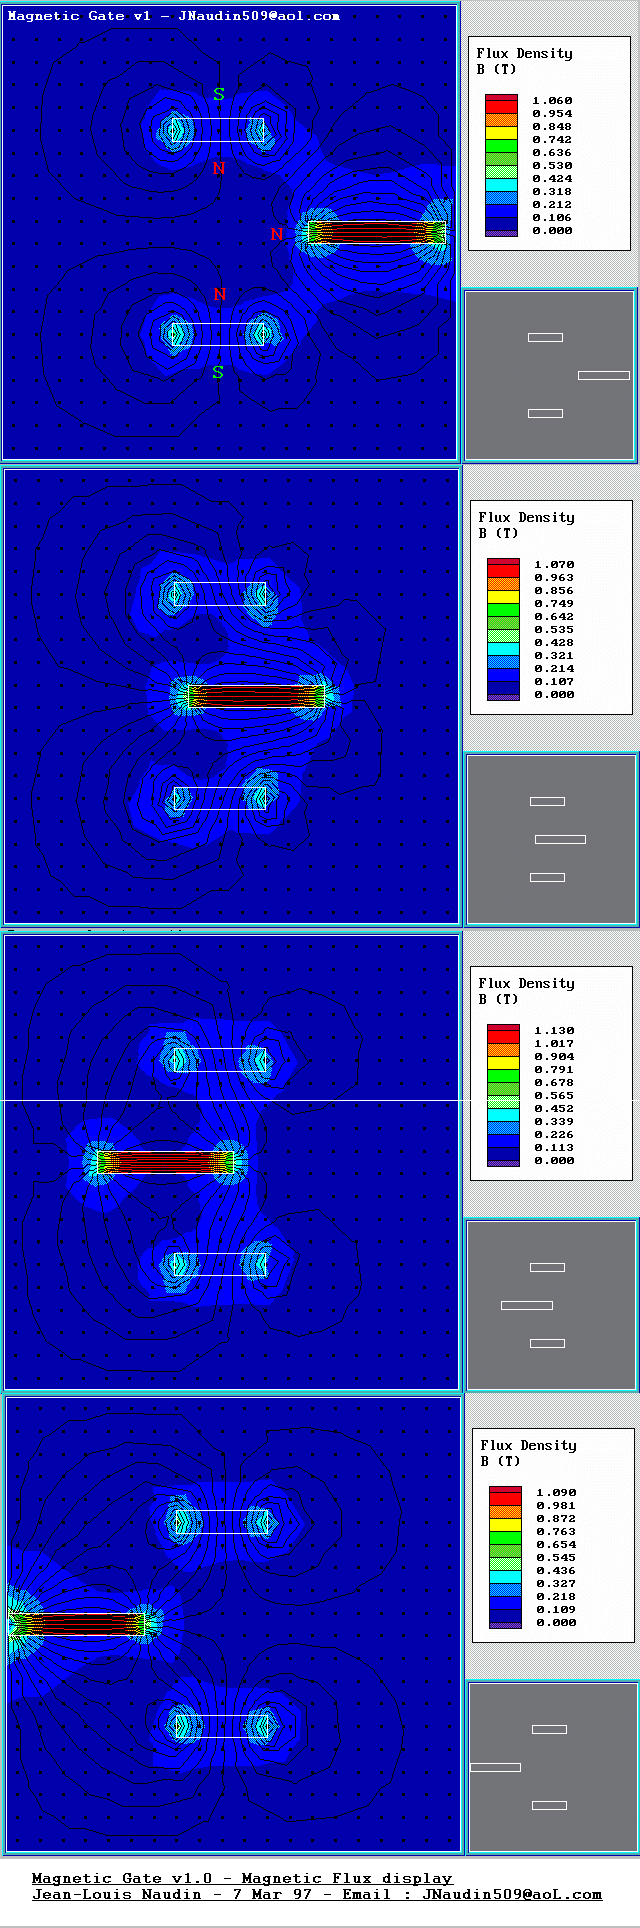Click the 0.642 legend value

pos(554,617)
